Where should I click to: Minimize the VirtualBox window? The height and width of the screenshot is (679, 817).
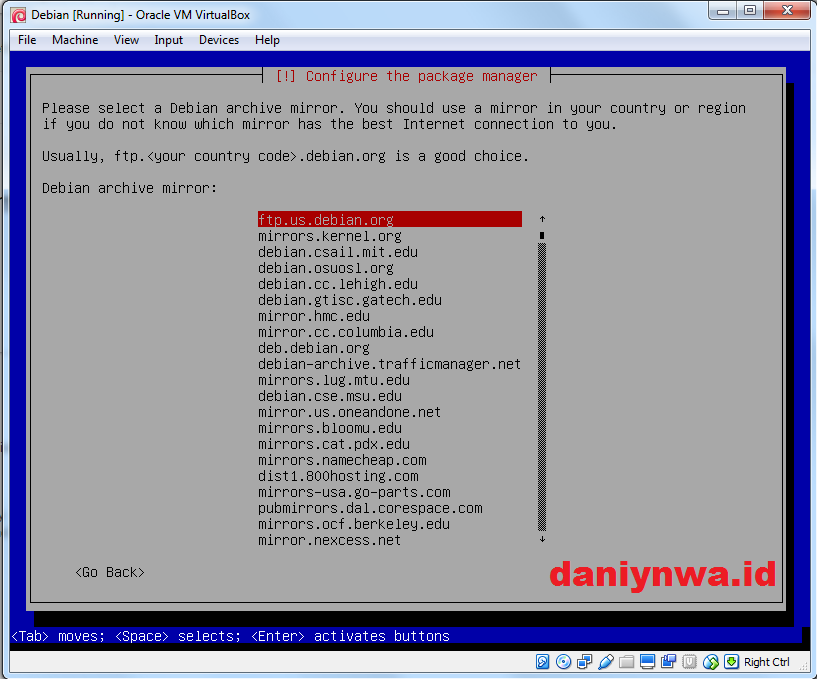point(723,10)
